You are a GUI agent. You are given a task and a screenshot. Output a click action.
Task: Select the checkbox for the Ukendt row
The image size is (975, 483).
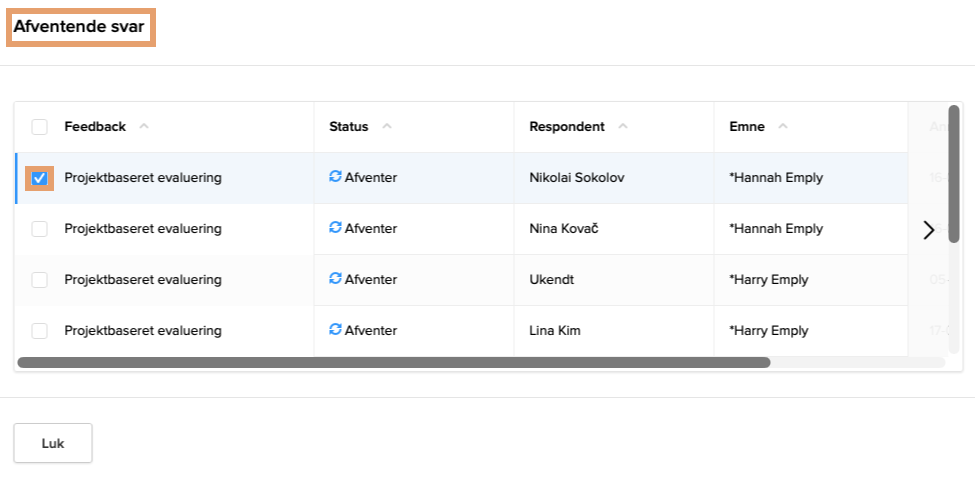40,280
